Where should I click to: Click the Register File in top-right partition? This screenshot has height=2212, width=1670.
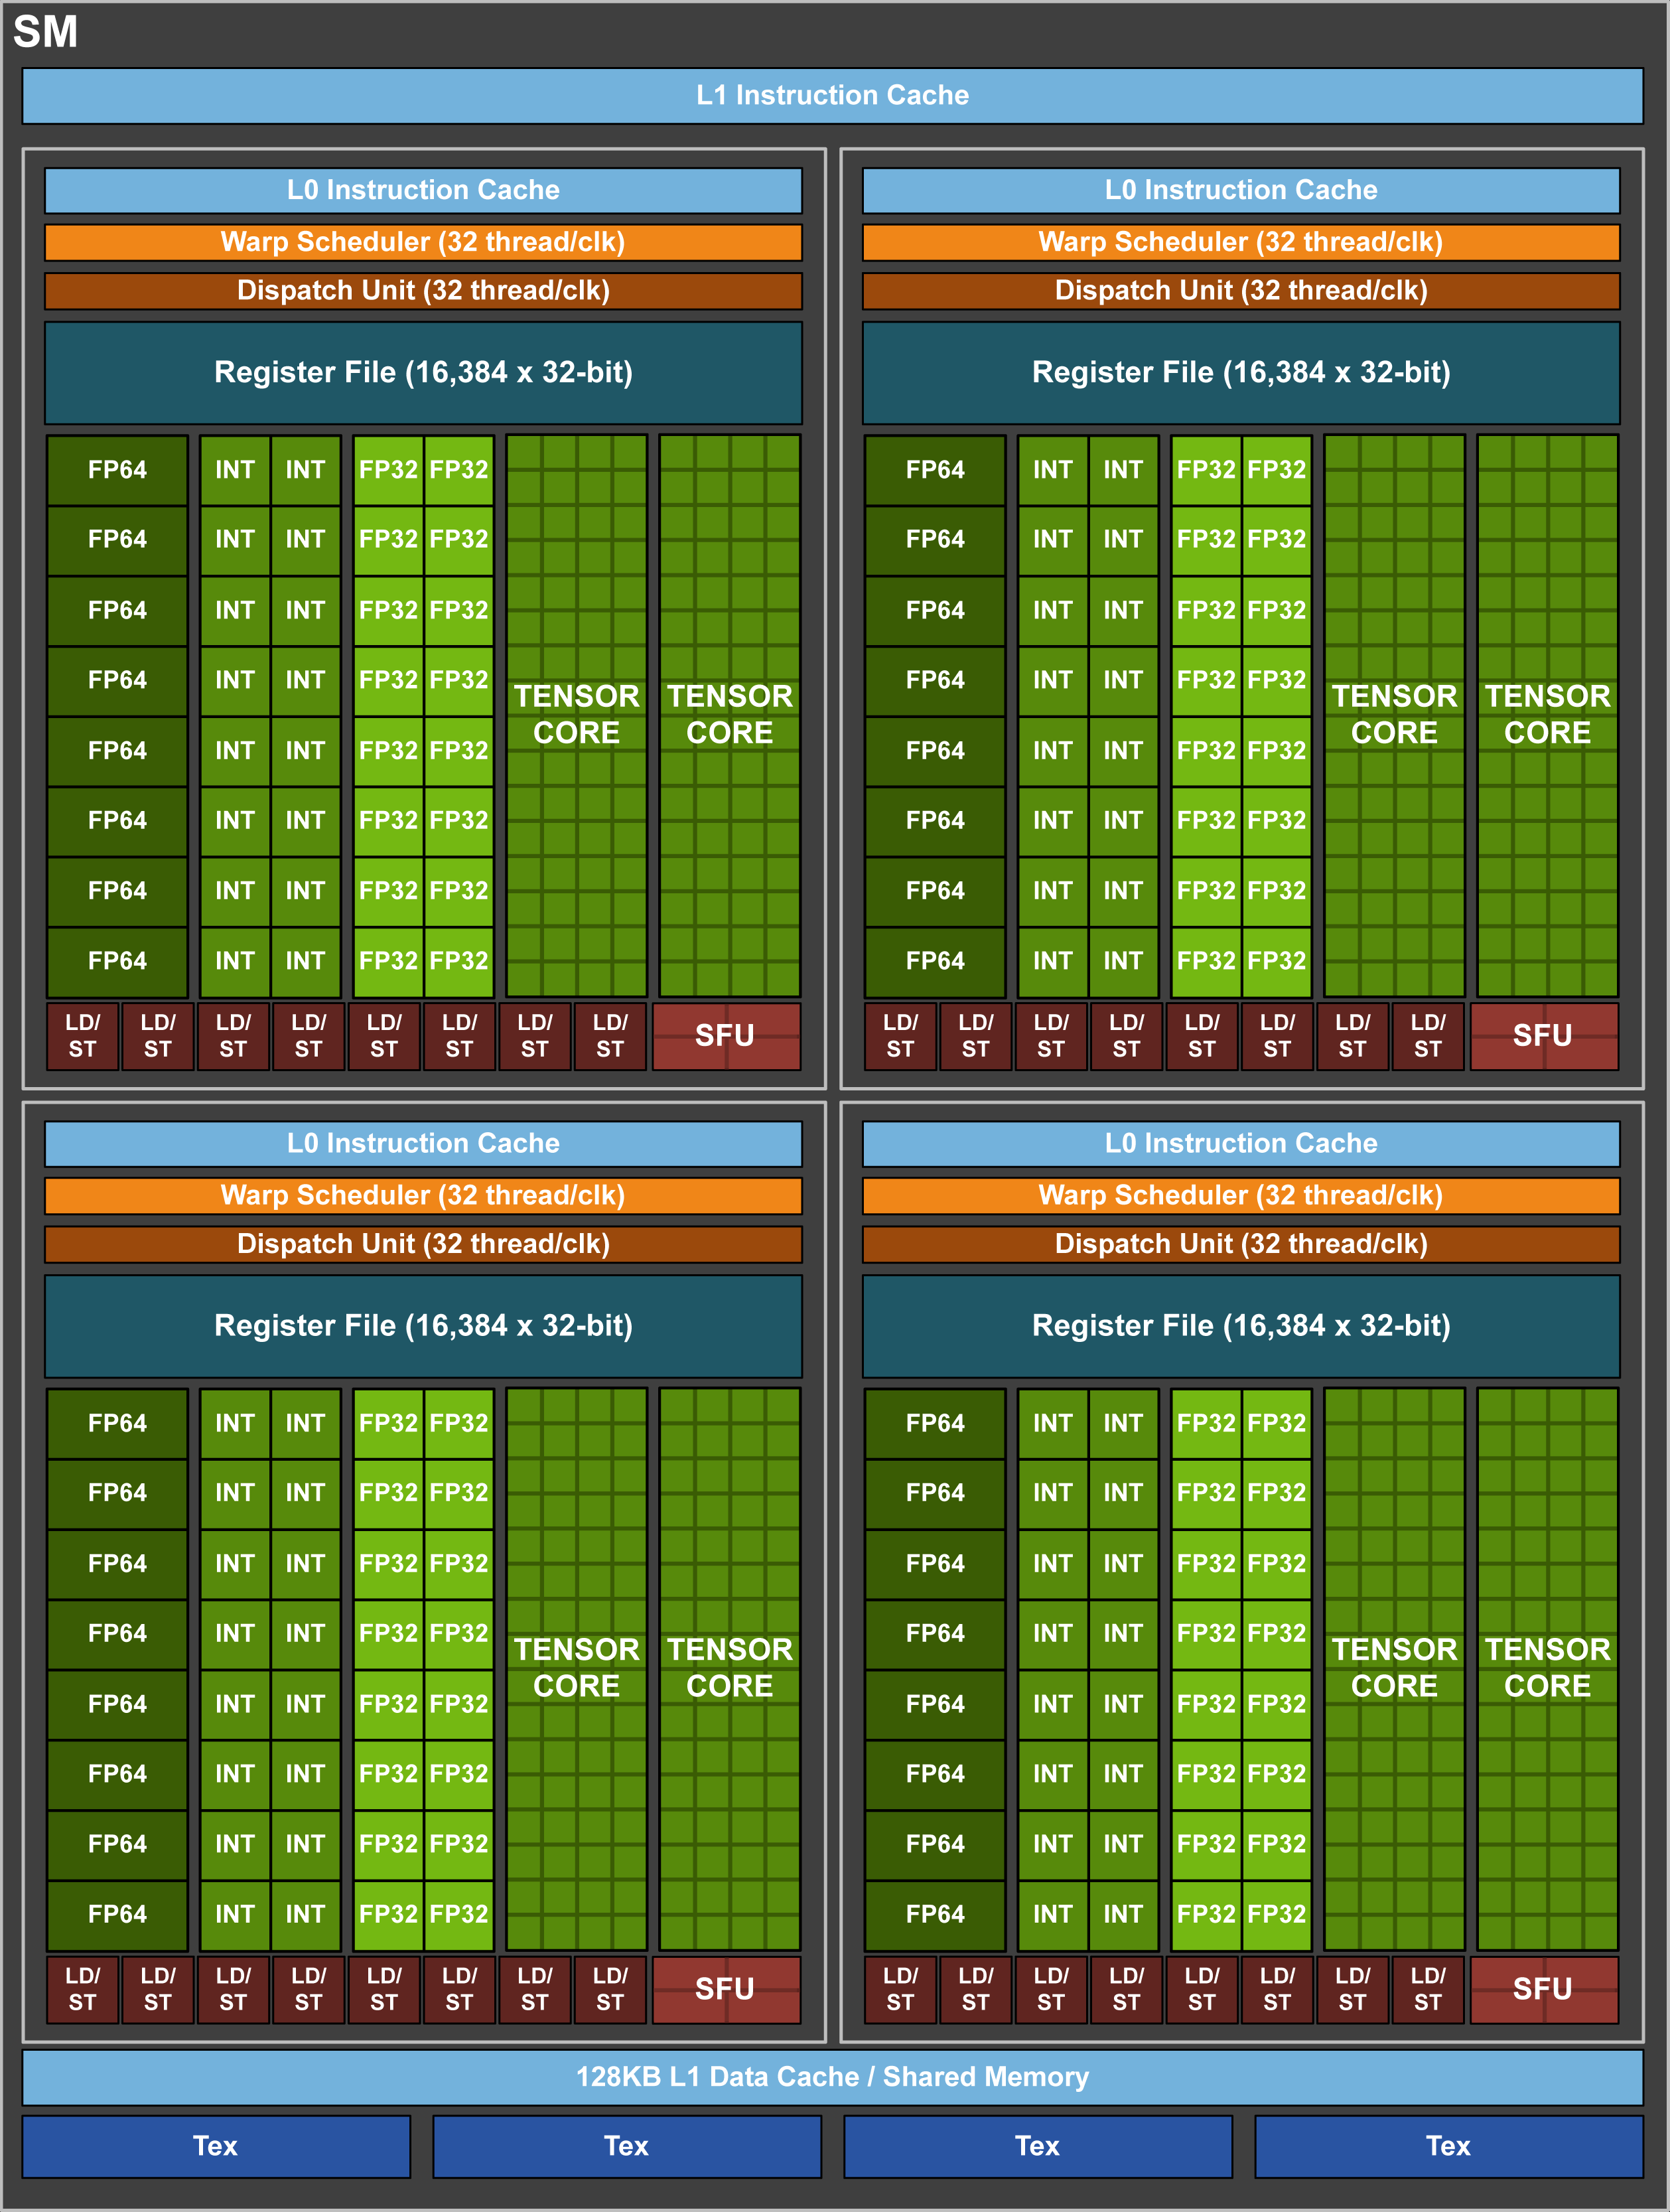pos(1241,372)
